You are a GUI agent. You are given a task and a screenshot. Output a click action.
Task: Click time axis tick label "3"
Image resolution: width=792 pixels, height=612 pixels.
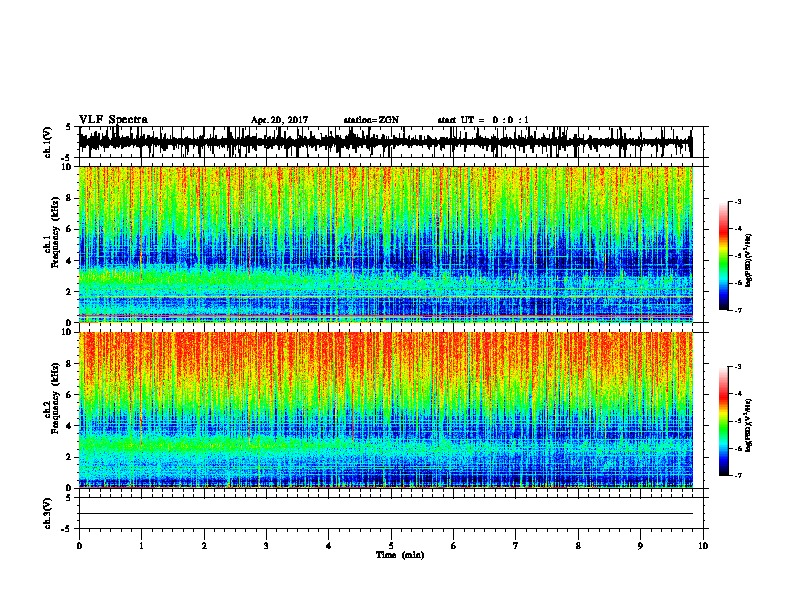(266, 546)
